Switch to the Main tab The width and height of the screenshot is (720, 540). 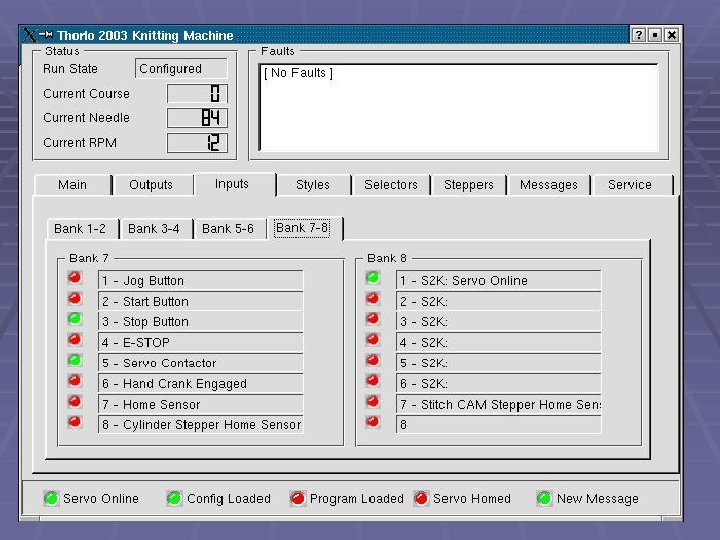click(x=73, y=185)
